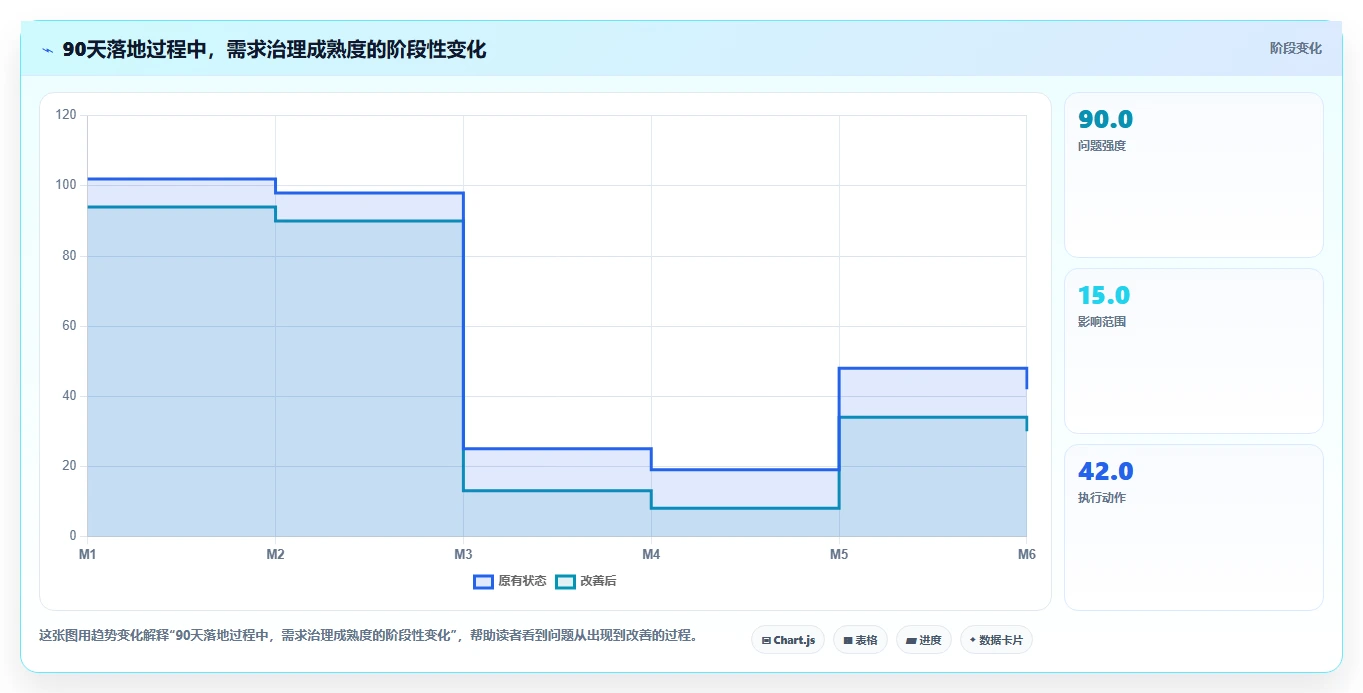Click the 表格 tag button

coord(860,640)
